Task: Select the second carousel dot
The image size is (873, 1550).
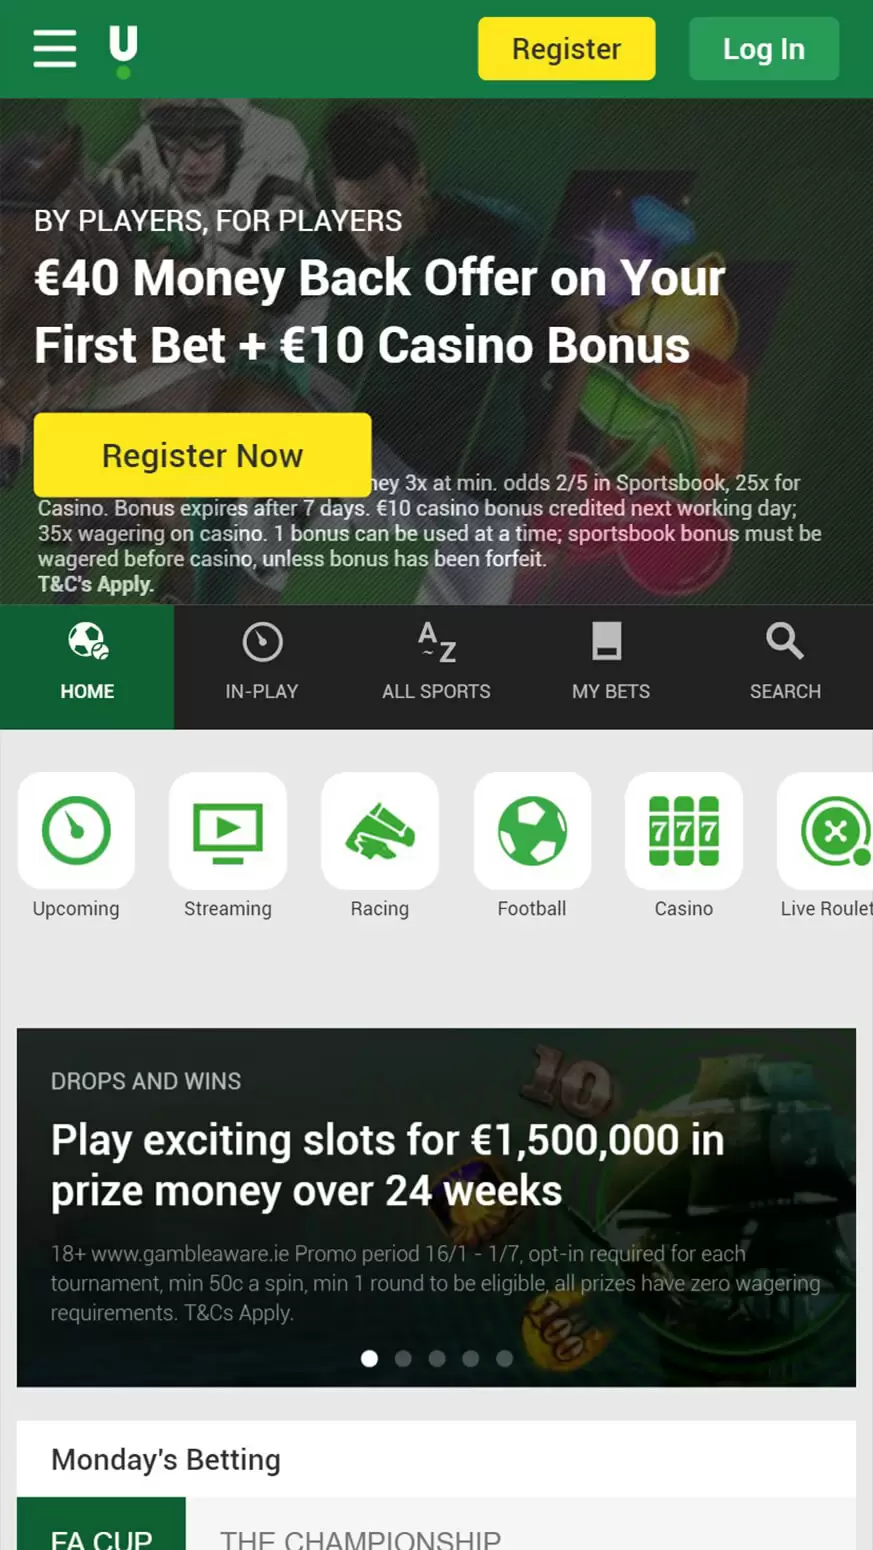Action: pos(403,1358)
